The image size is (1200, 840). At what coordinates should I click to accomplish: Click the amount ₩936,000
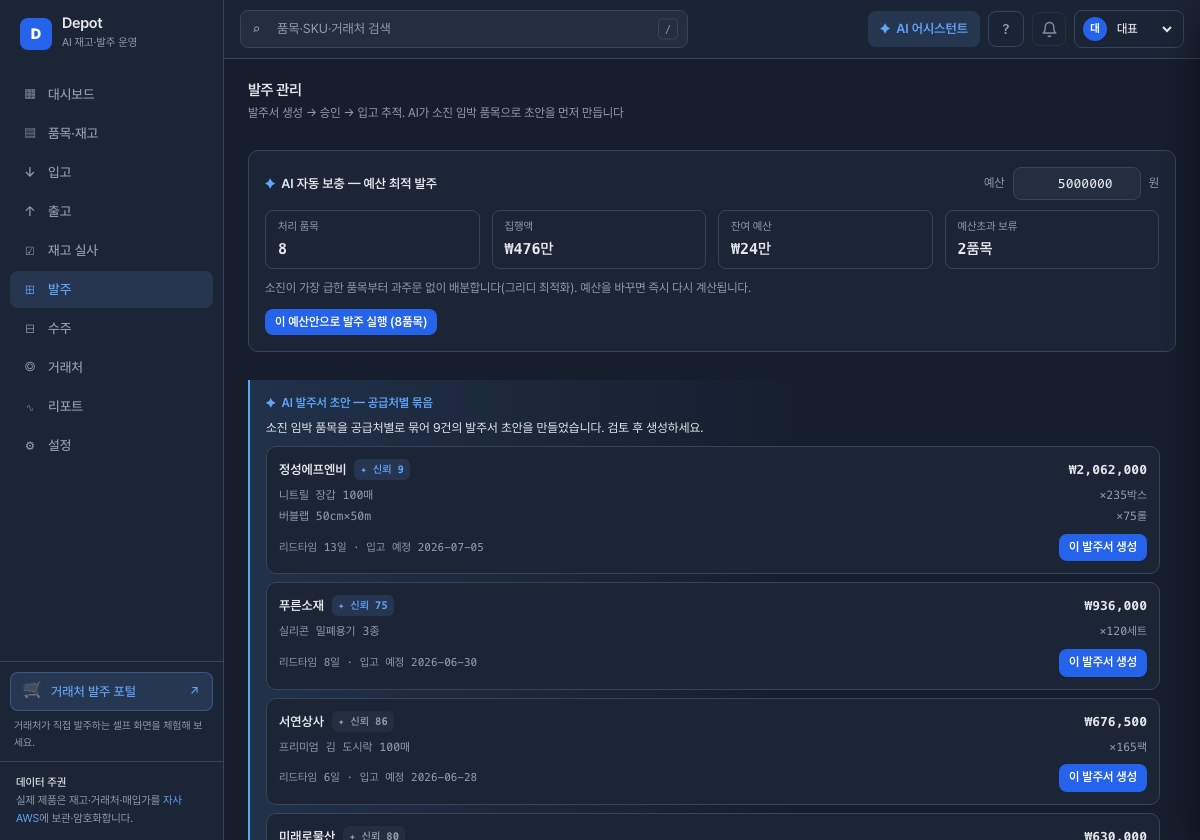pyautogui.click(x=1116, y=605)
